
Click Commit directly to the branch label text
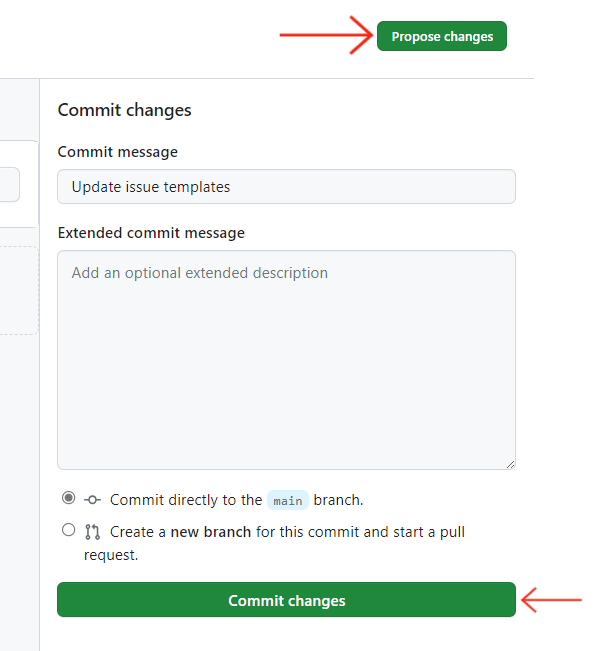coord(237,500)
